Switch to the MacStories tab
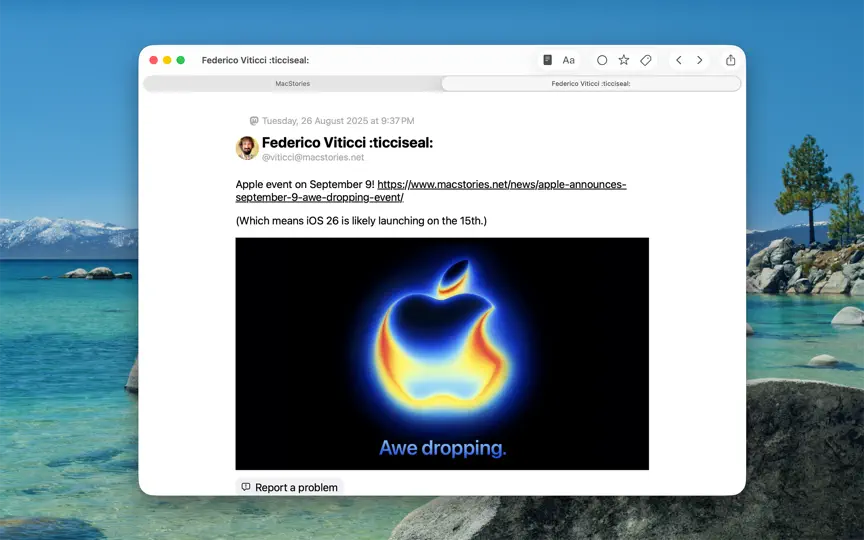Viewport: 864px width, 540px height. (293, 84)
